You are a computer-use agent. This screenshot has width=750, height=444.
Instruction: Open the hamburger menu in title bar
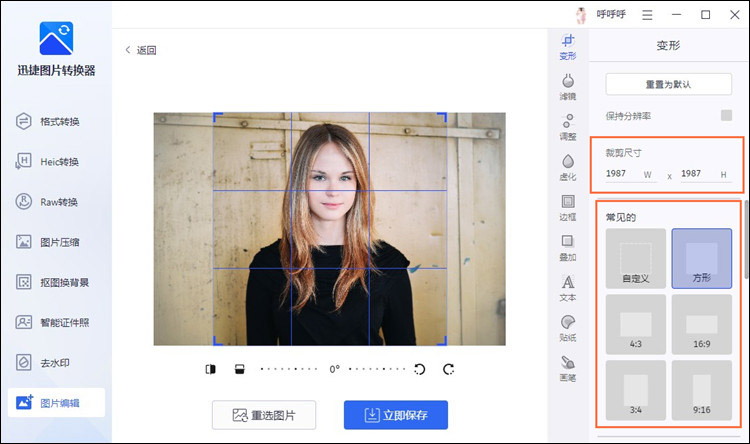648,15
